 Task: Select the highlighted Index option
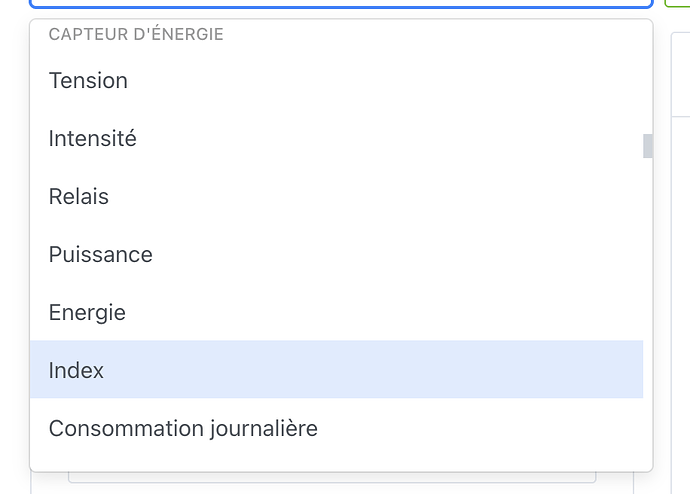[76, 370]
